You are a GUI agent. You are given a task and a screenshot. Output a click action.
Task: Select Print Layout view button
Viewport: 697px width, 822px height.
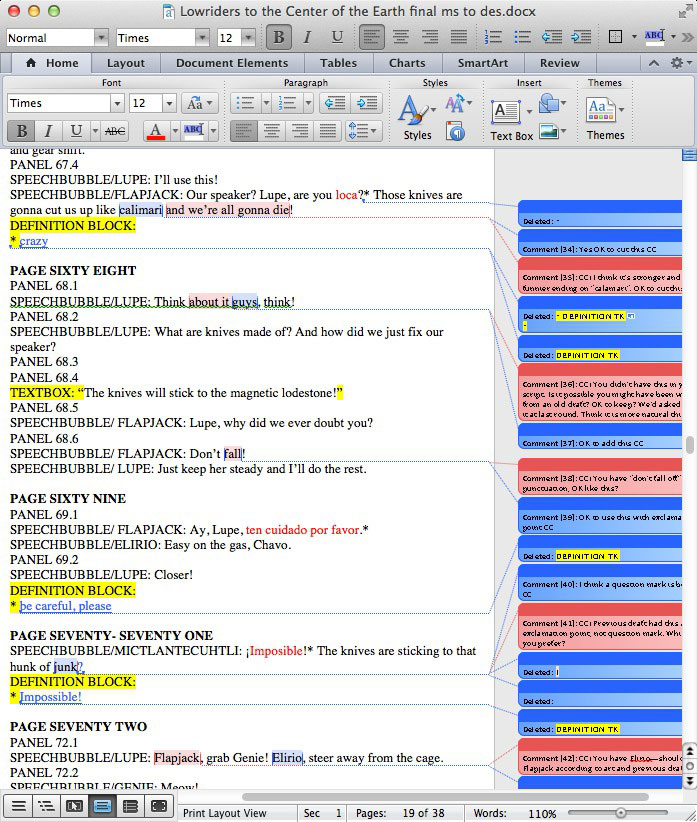[102, 806]
